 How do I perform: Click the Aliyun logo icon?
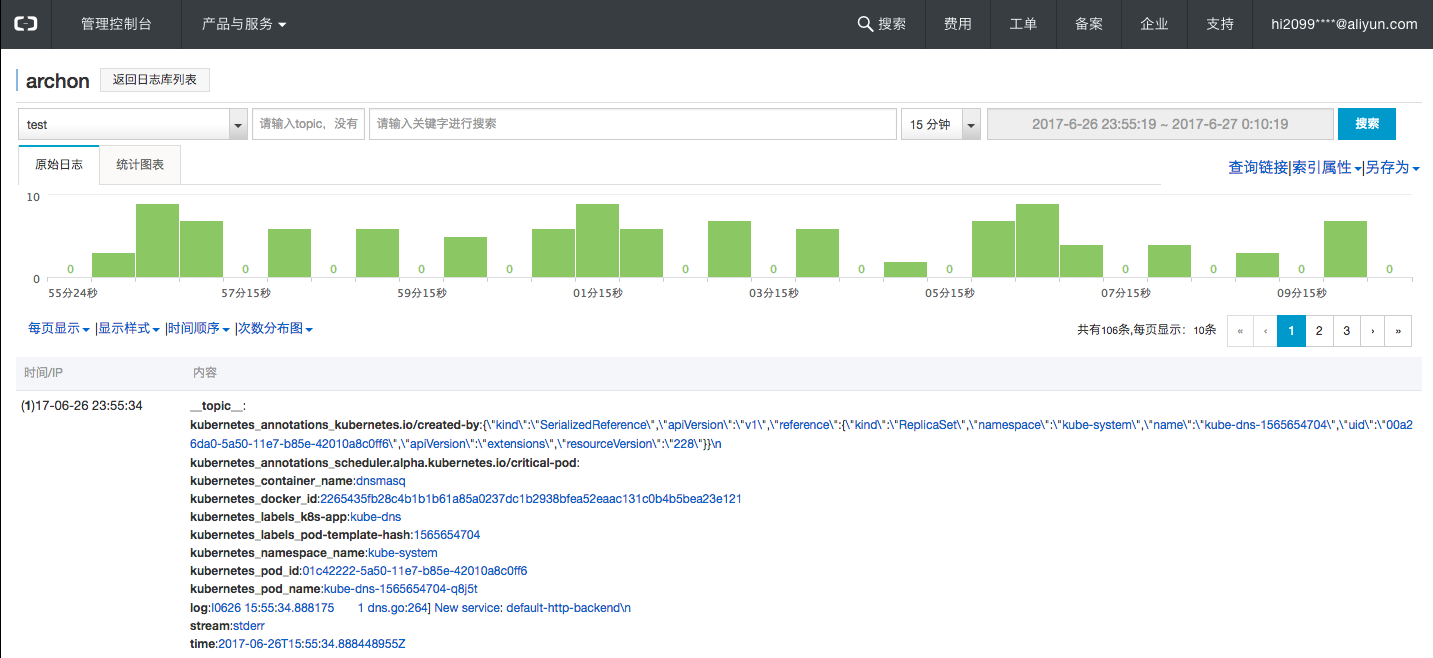[25, 24]
